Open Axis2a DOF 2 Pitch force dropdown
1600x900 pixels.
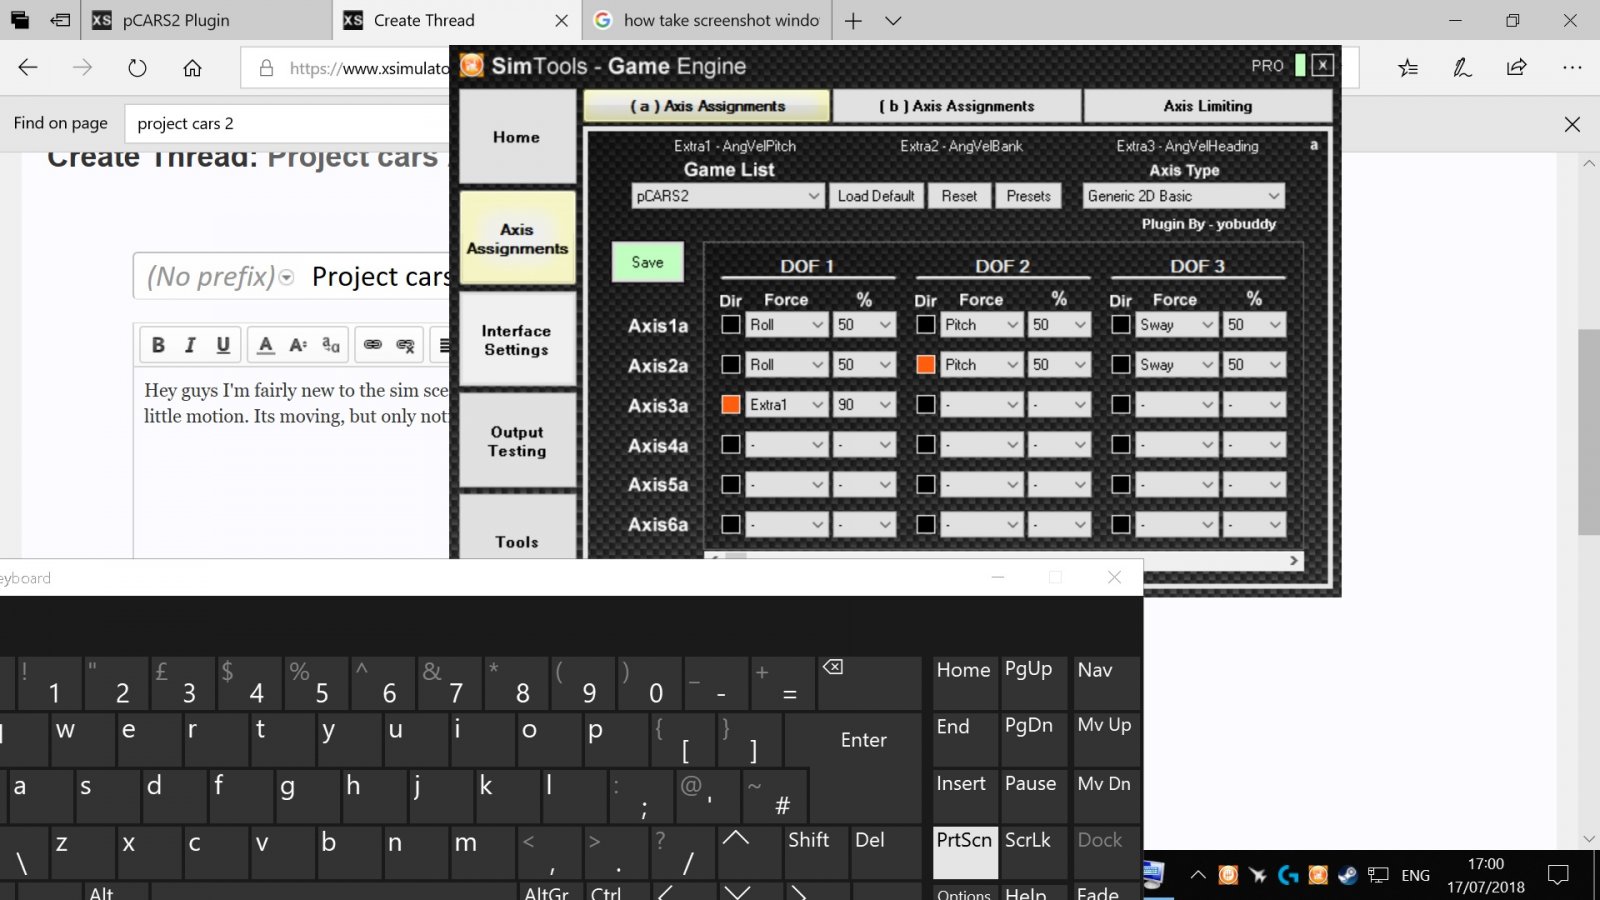[982, 364]
